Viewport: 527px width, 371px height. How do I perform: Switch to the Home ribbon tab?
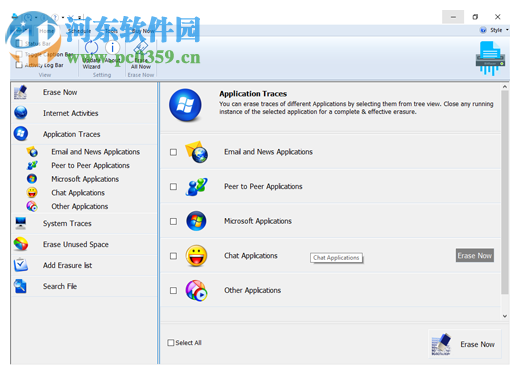(x=46, y=31)
